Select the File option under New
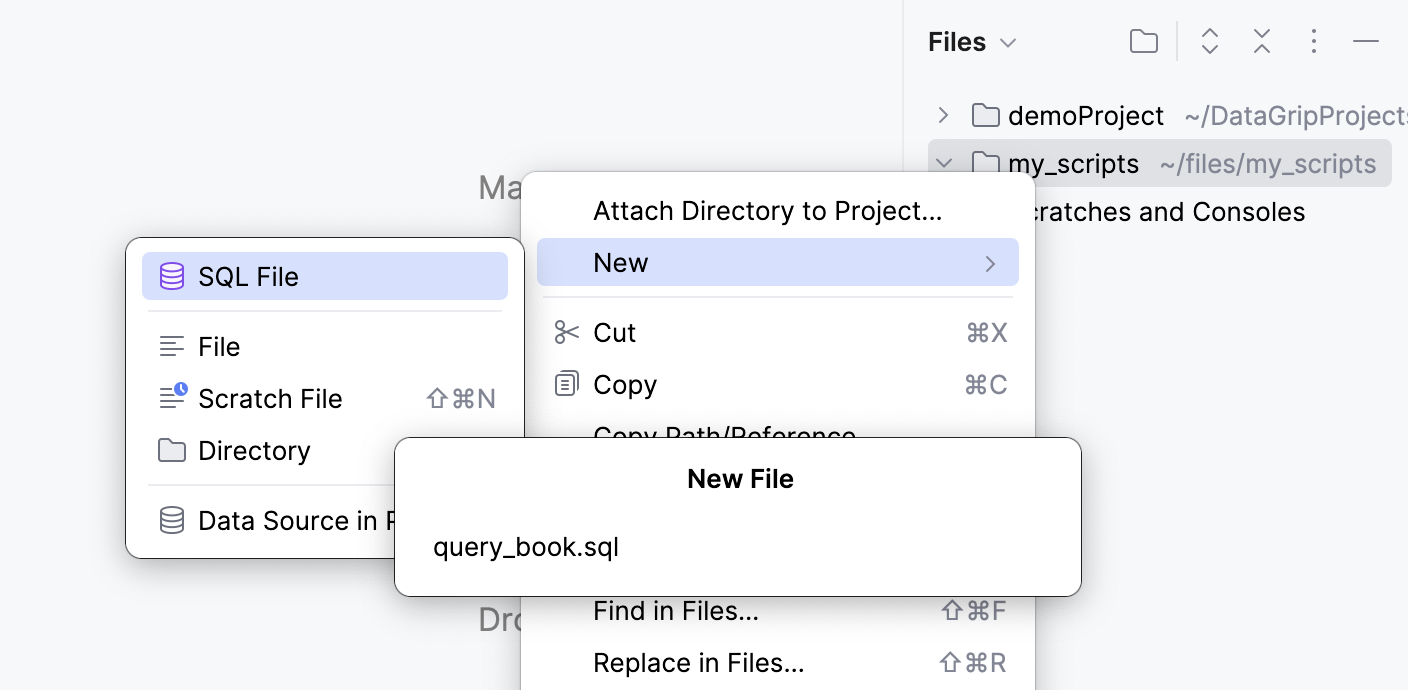The height and width of the screenshot is (690, 1408). (x=219, y=346)
